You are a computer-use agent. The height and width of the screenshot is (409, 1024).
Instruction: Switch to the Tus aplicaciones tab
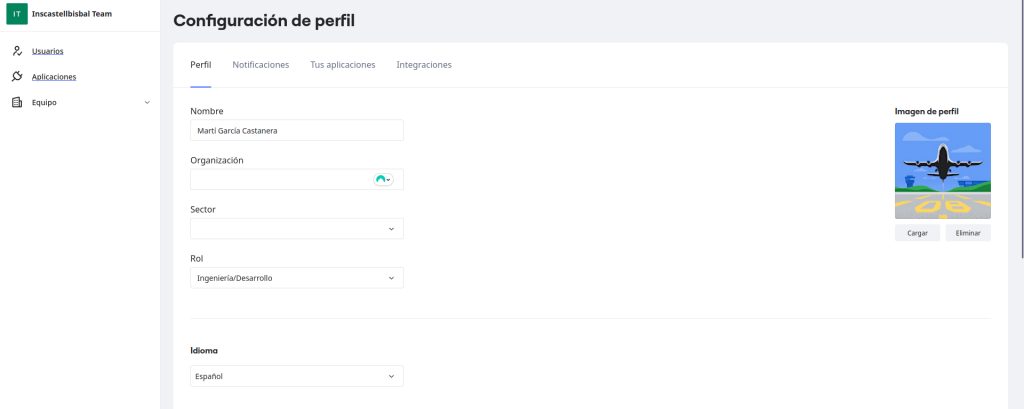343,65
